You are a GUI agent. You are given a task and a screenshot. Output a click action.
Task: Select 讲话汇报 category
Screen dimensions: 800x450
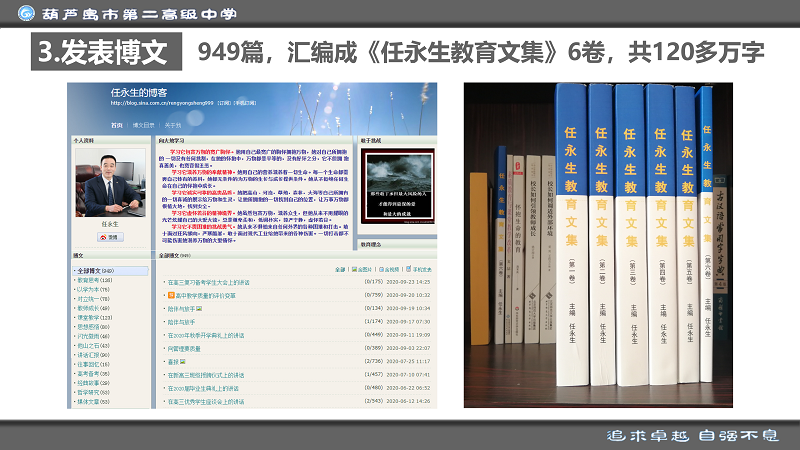tap(93, 355)
